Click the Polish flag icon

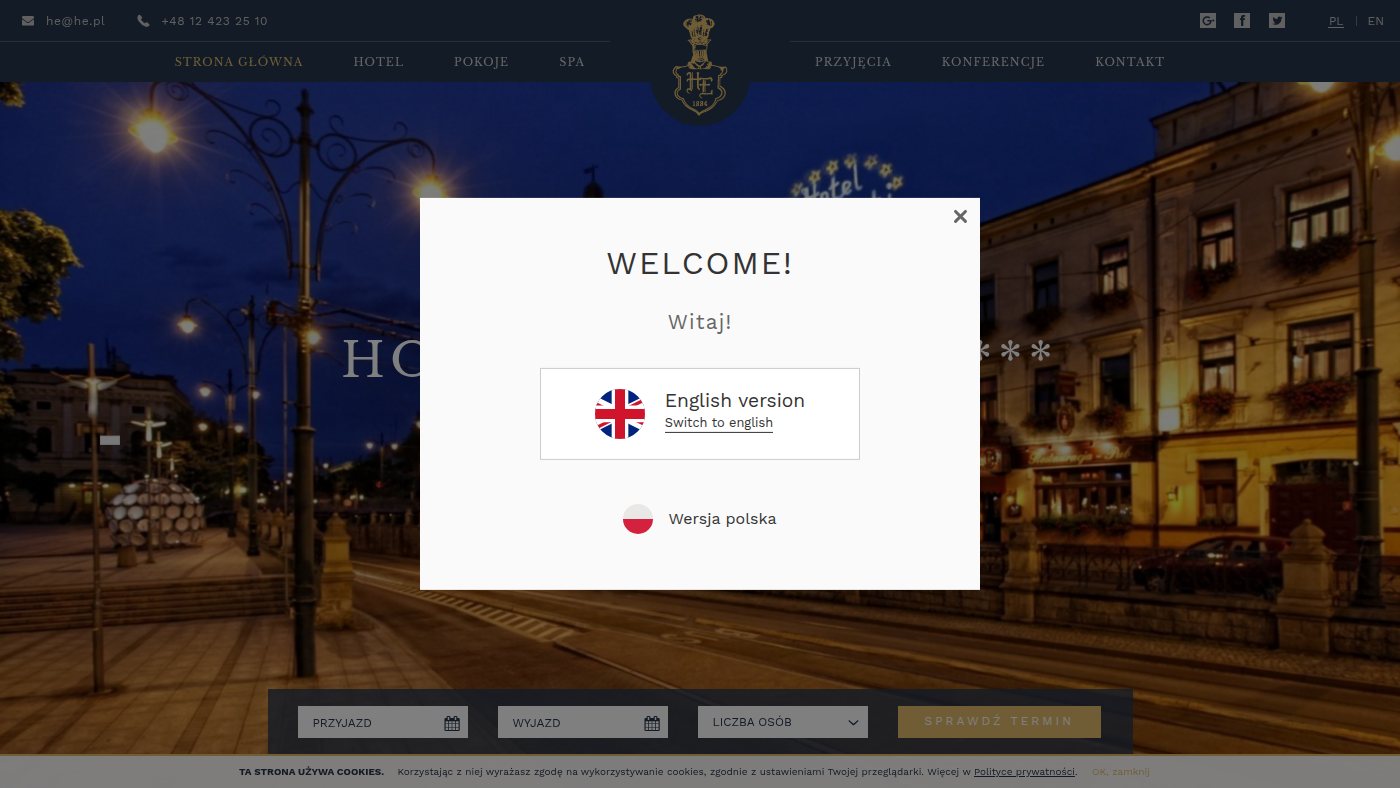638,519
